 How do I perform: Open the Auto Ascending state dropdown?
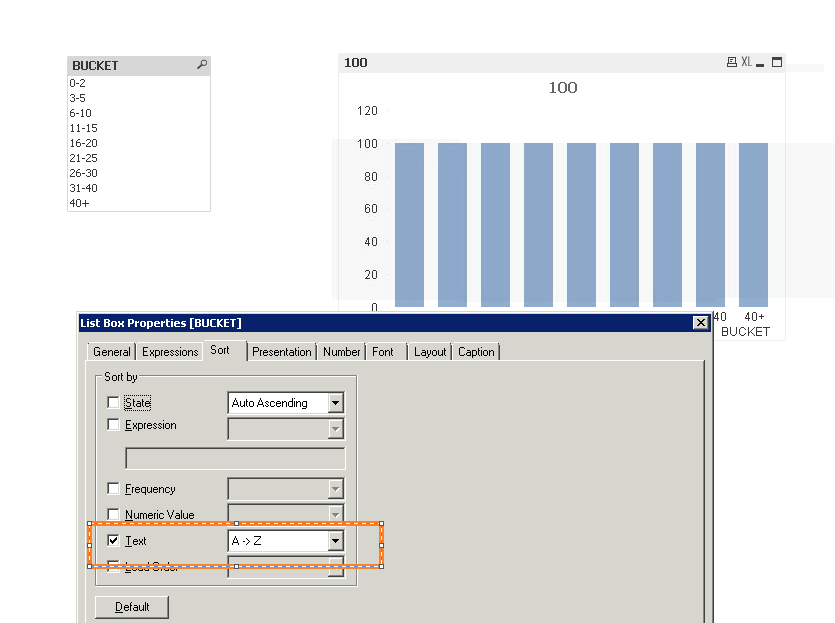pyautogui.click(x=335, y=403)
